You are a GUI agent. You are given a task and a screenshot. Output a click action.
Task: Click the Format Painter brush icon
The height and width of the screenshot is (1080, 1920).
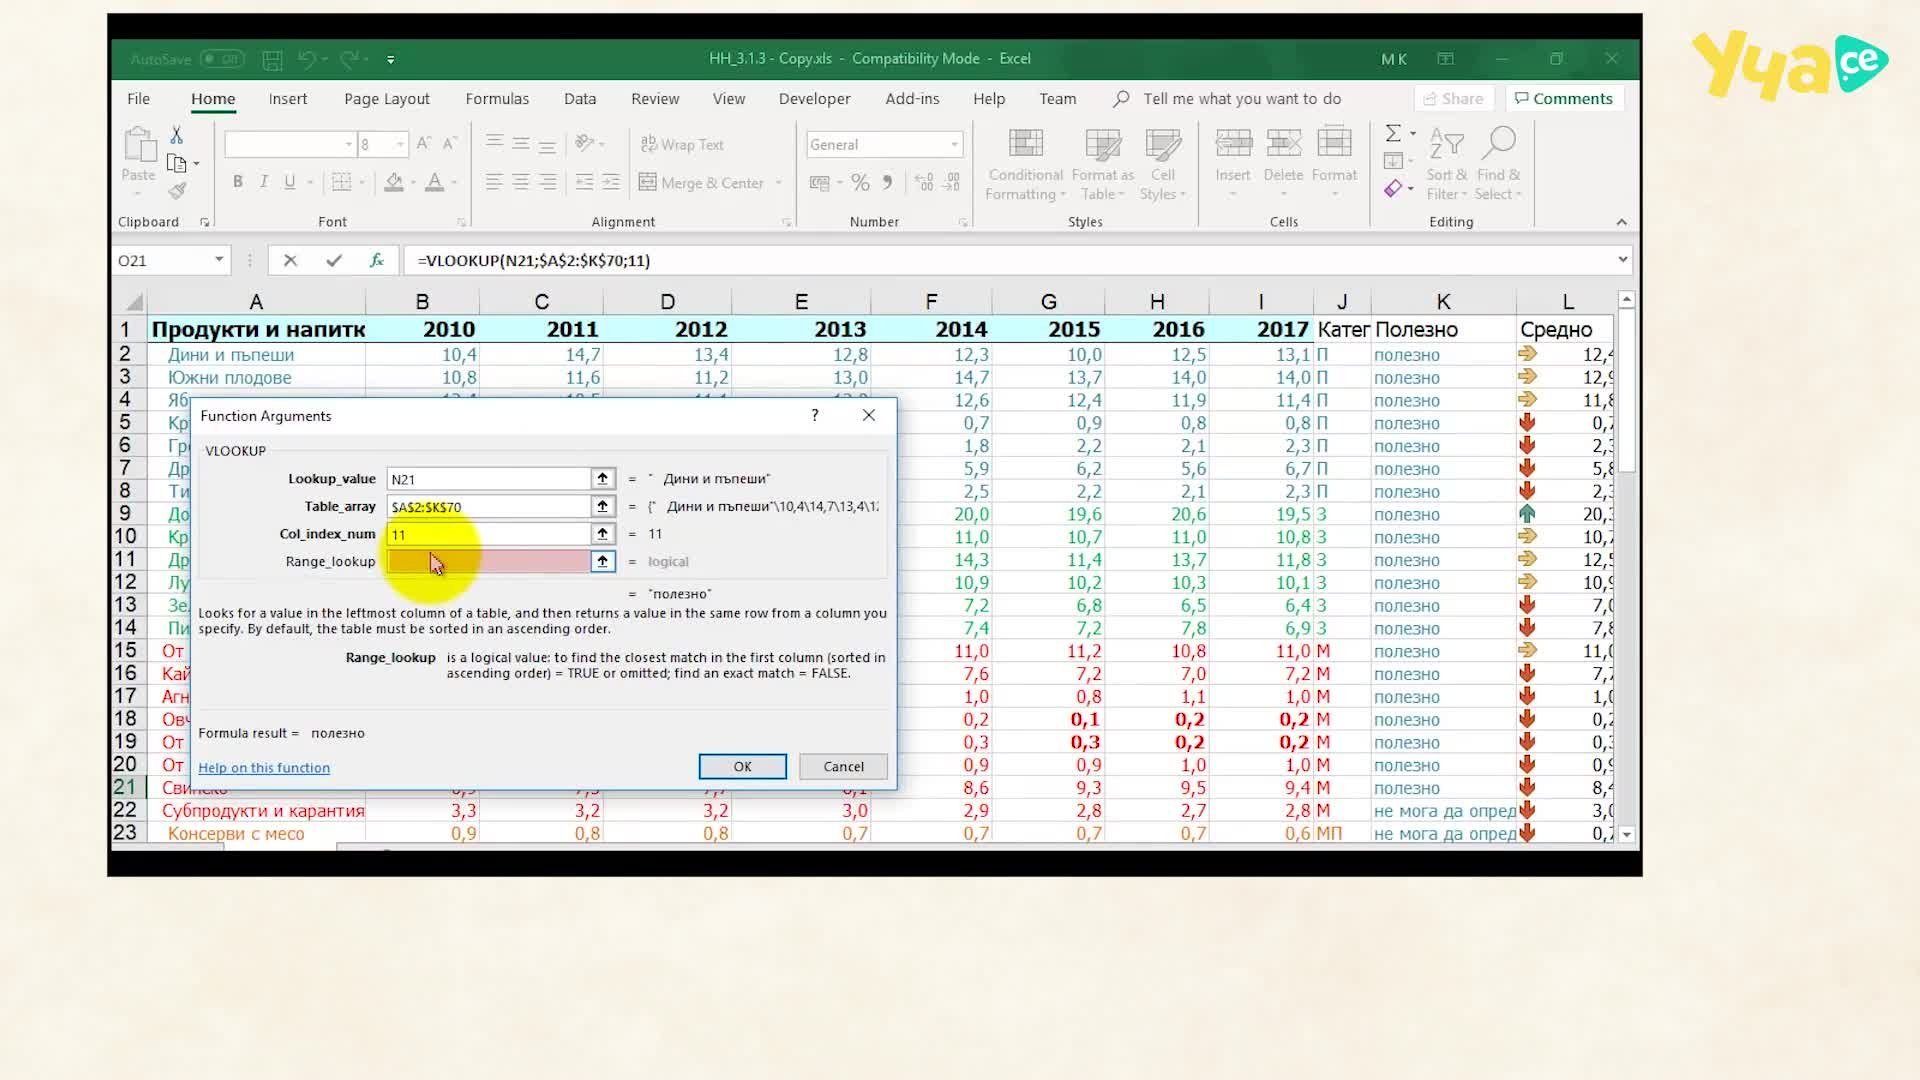pyautogui.click(x=177, y=190)
